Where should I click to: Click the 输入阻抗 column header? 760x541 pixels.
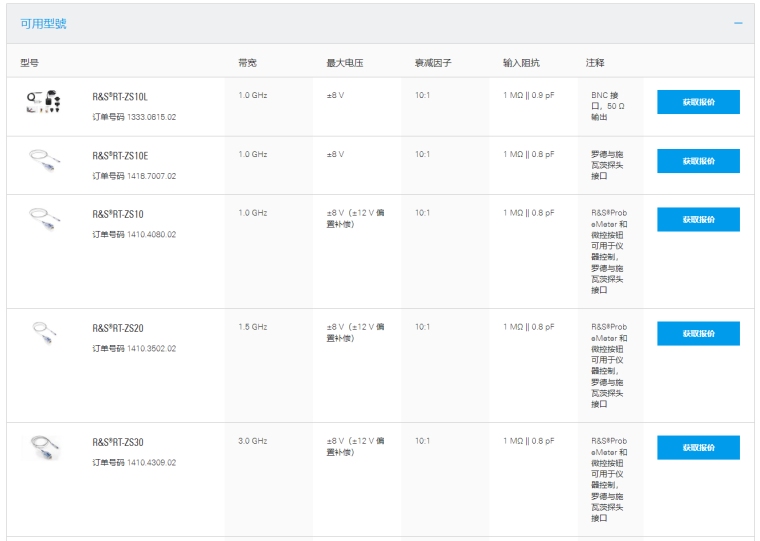(521, 63)
